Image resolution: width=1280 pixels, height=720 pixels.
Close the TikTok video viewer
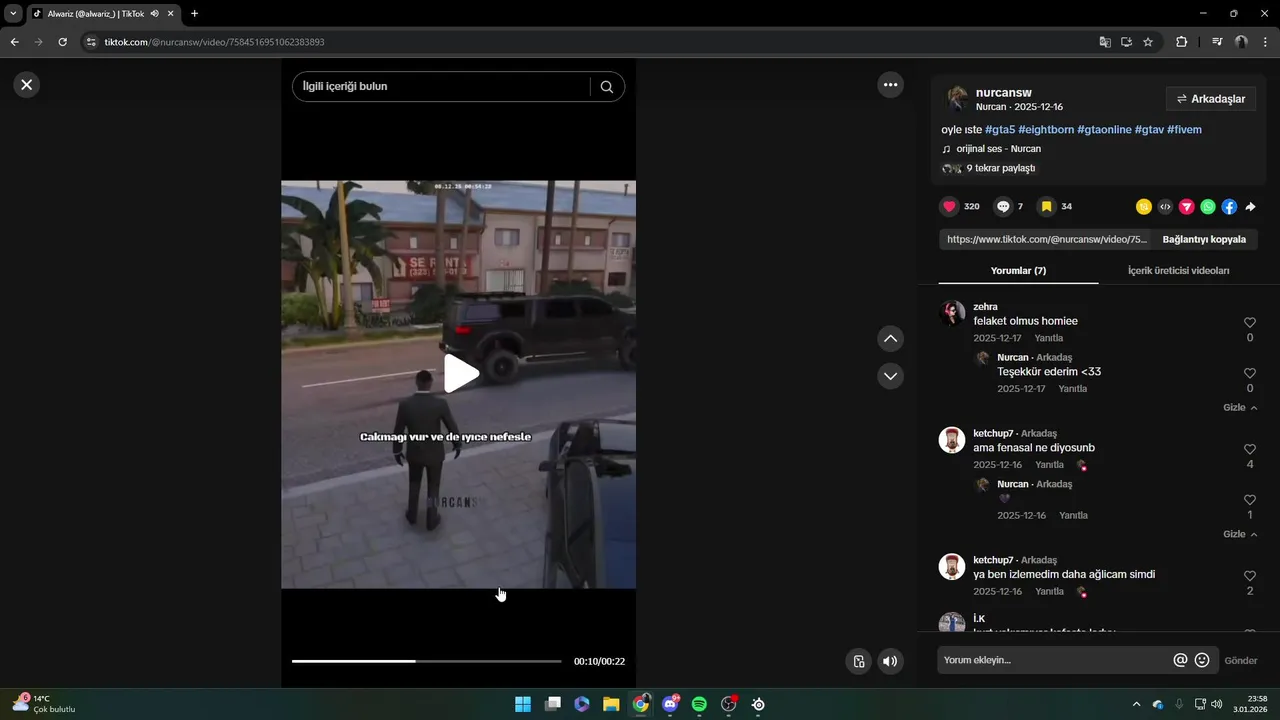27,85
